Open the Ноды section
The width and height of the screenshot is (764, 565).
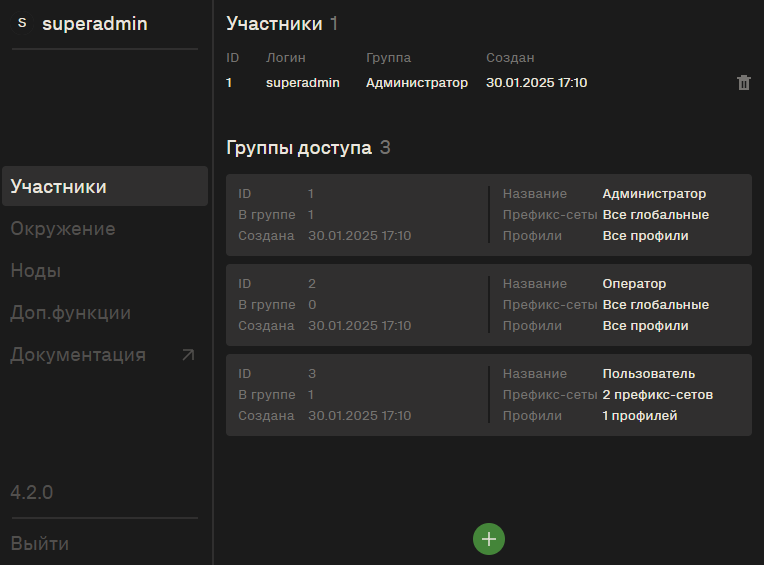(x=36, y=271)
